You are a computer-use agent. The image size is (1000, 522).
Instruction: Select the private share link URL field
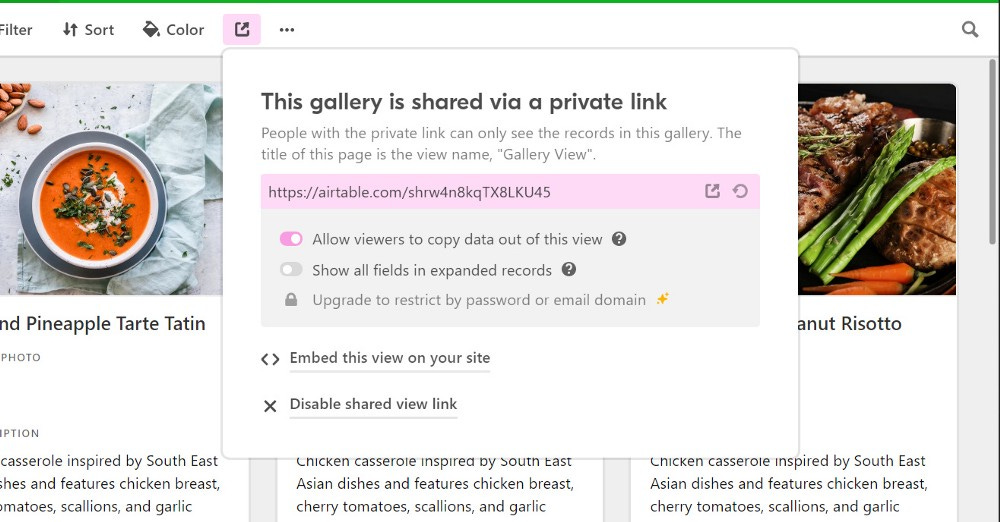(510, 191)
